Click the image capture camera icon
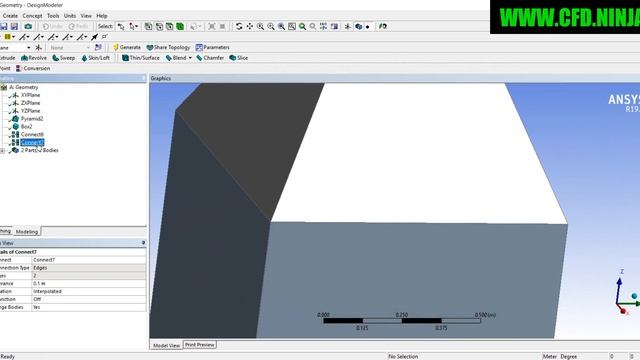The image size is (640, 360). [28, 26]
